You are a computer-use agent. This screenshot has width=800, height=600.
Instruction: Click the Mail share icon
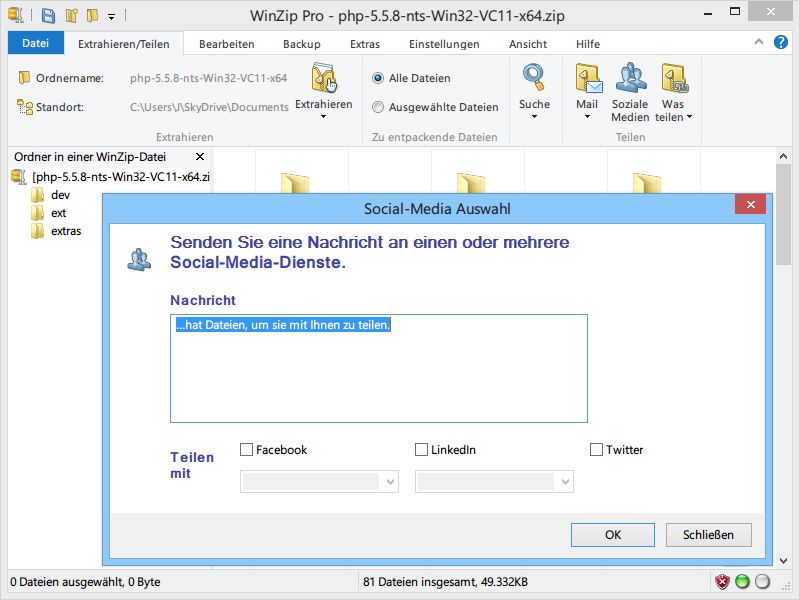[x=588, y=78]
